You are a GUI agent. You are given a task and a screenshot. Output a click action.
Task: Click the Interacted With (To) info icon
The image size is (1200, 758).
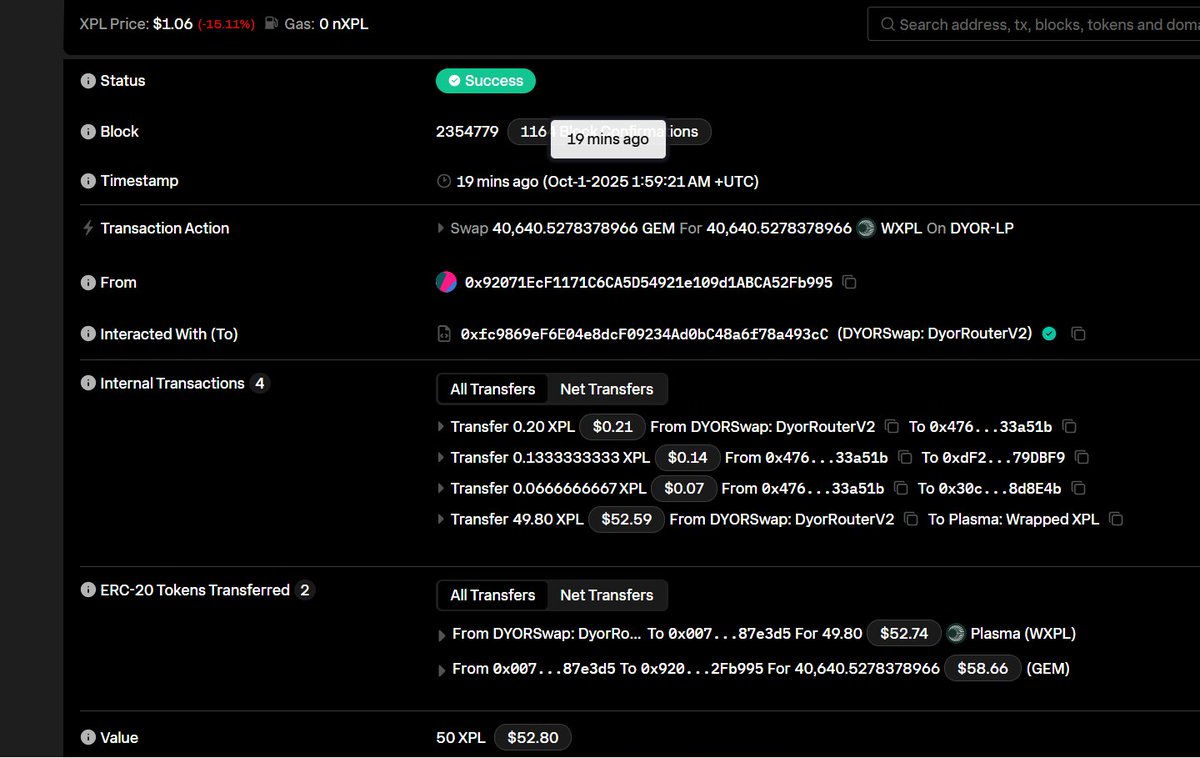click(88, 335)
